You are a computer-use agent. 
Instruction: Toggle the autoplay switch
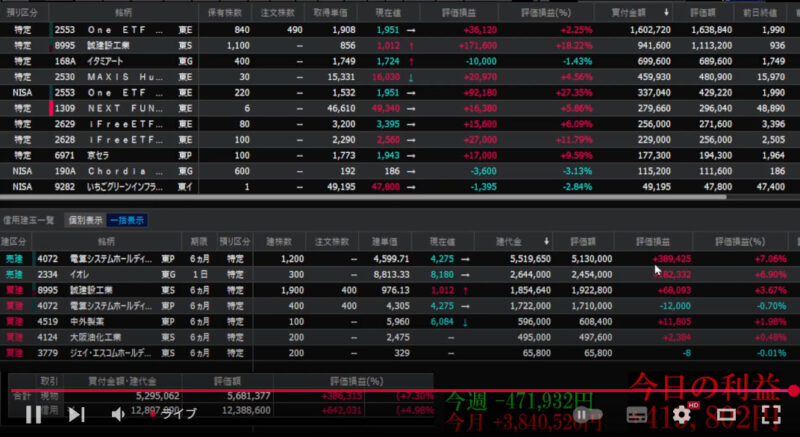point(587,415)
